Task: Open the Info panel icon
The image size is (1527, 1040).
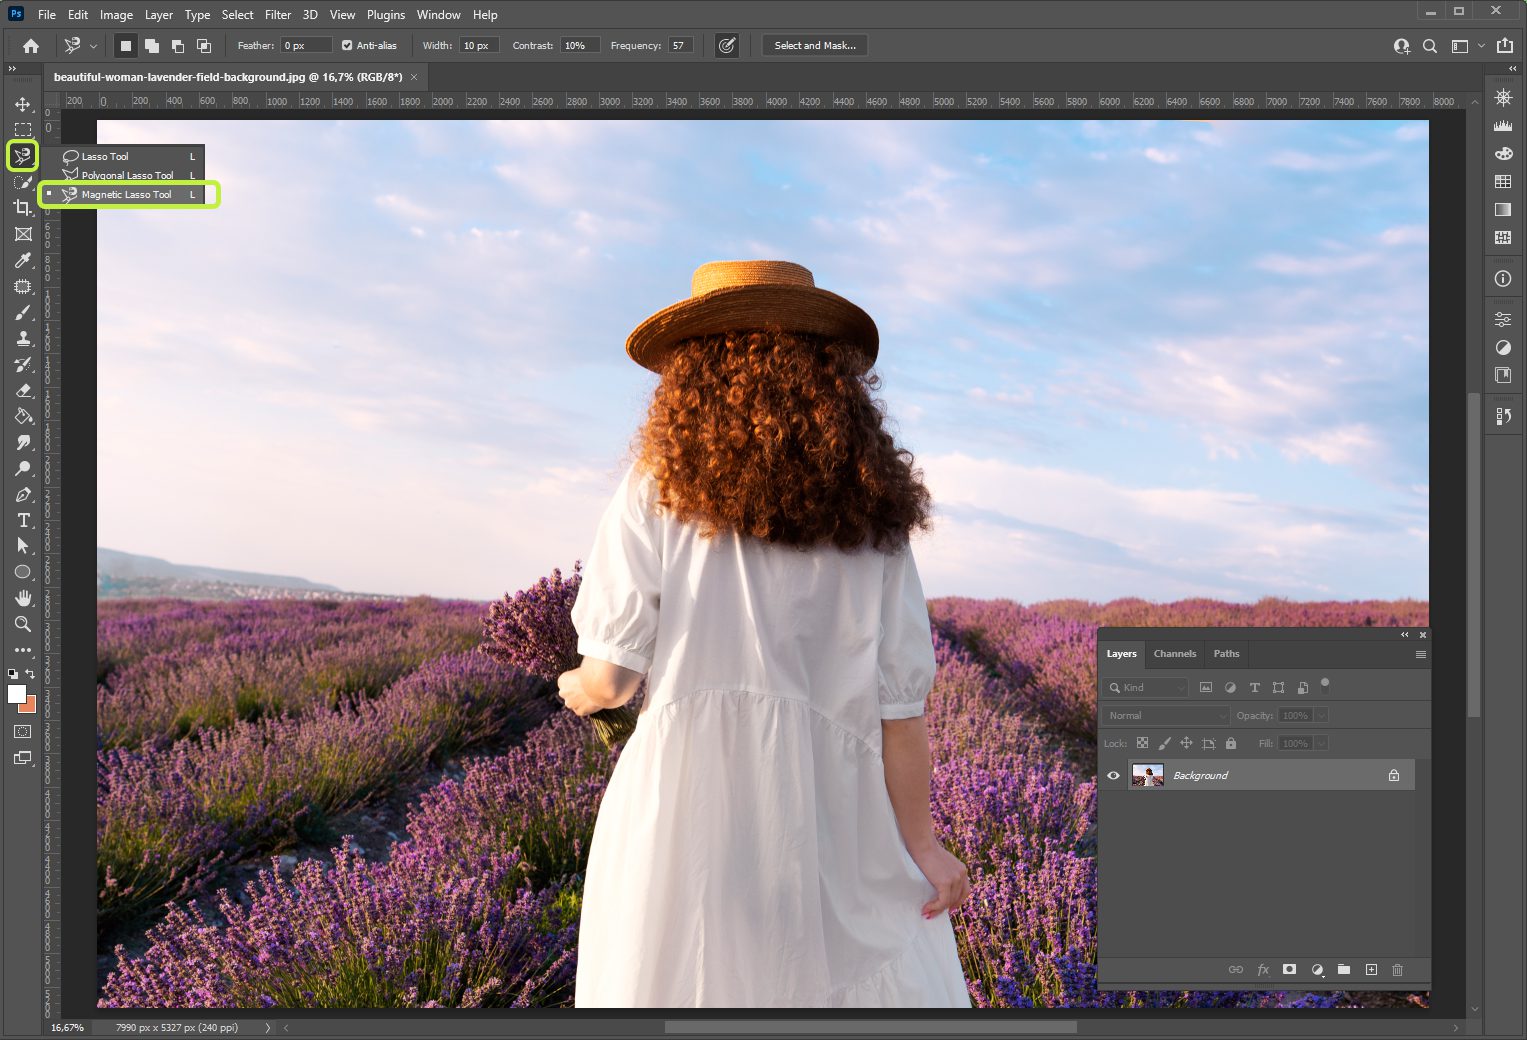Action: 1503,279
